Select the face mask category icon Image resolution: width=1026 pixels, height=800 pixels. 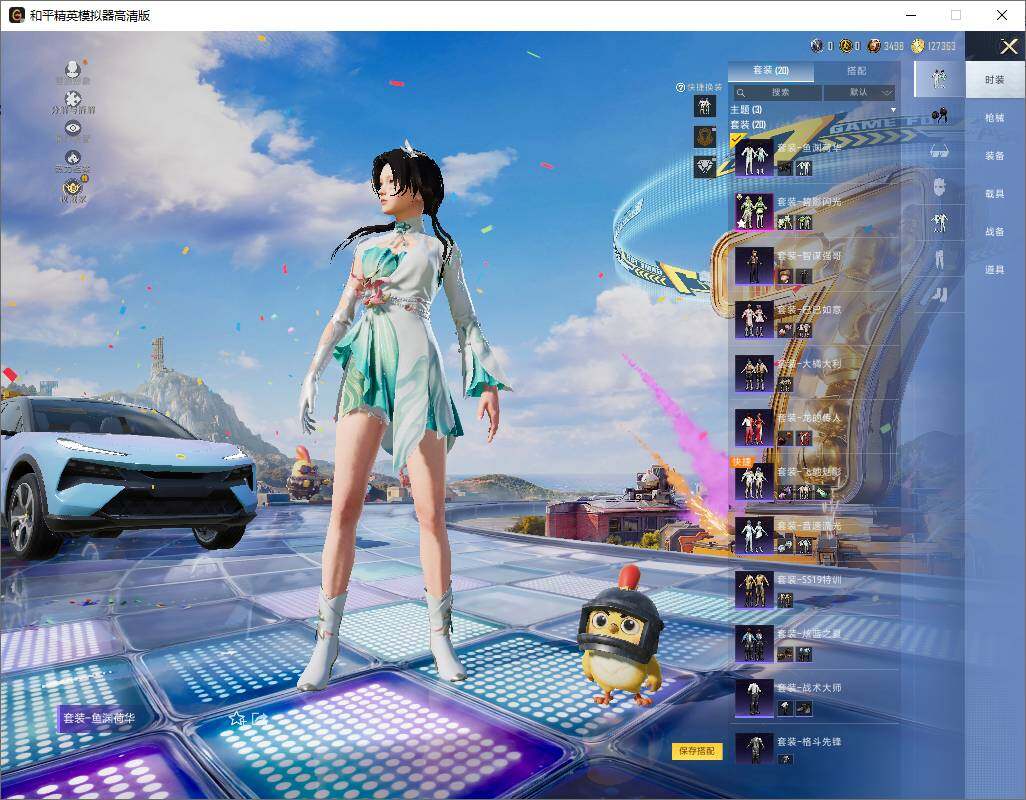(x=940, y=187)
